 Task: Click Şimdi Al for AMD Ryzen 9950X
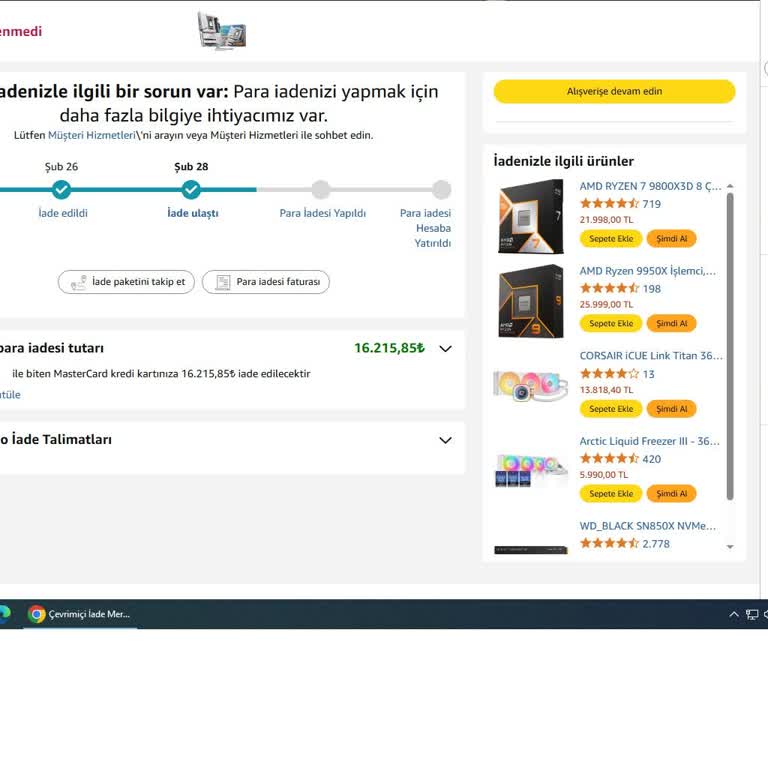point(672,323)
